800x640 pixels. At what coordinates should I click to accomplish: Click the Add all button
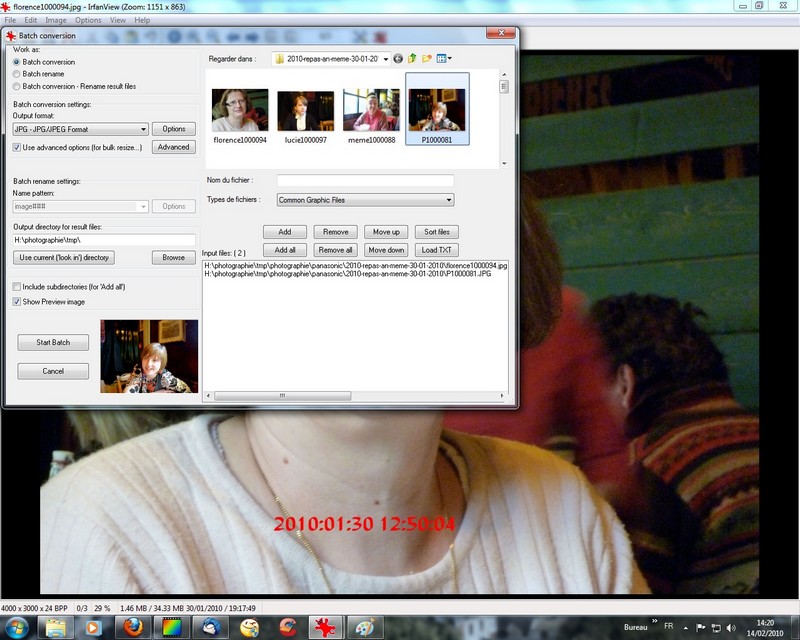click(285, 250)
